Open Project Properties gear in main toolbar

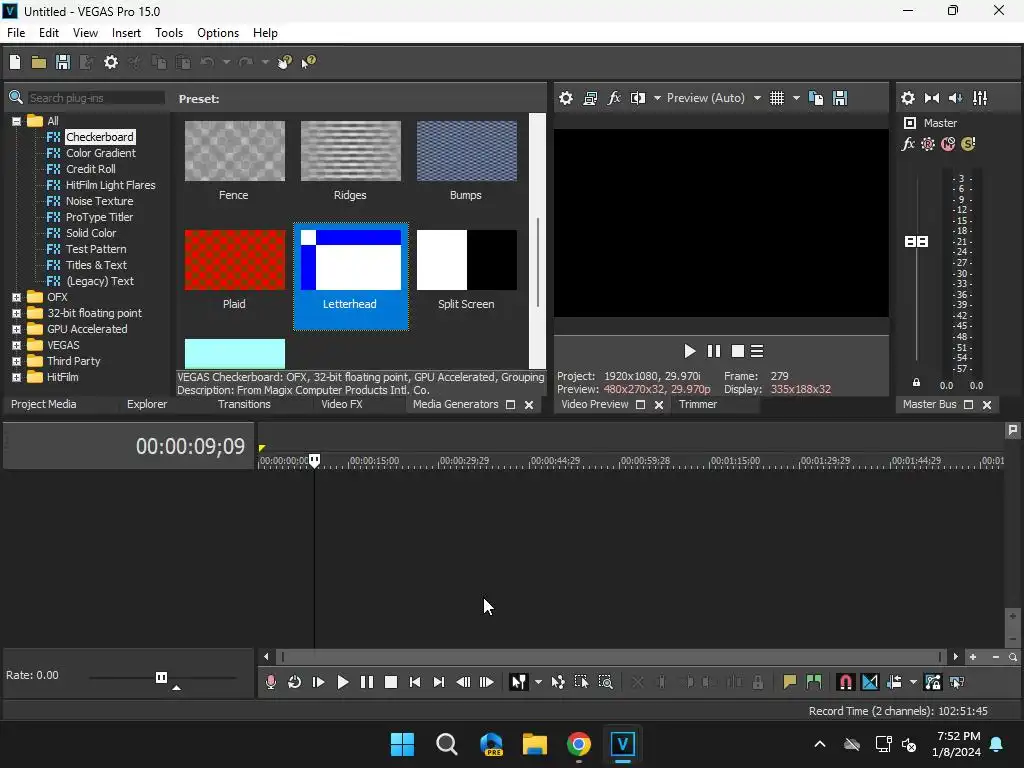pyautogui.click(x=111, y=62)
